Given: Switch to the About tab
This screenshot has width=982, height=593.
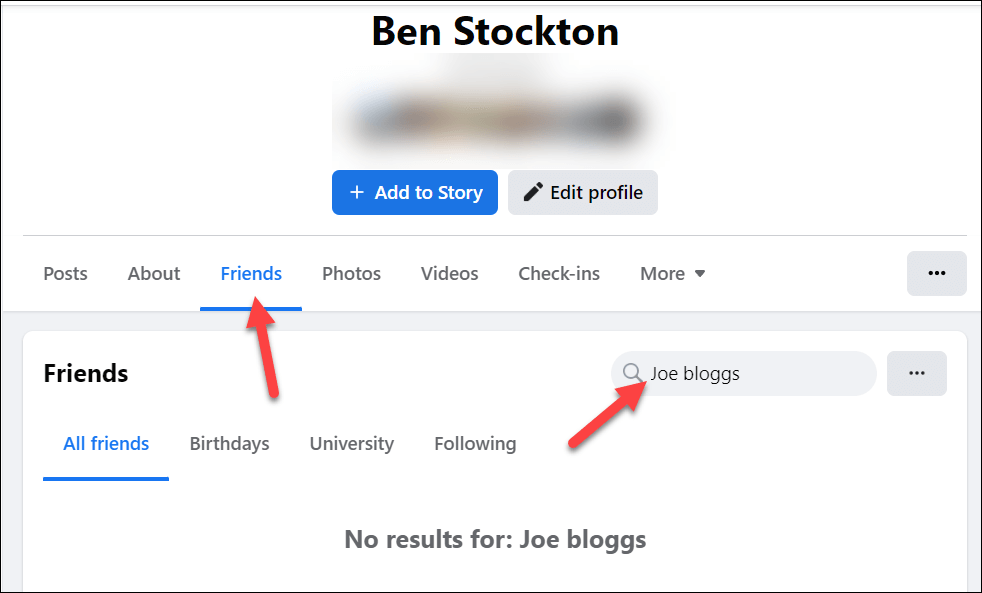Looking at the screenshot, I should (x=153, y=273).
